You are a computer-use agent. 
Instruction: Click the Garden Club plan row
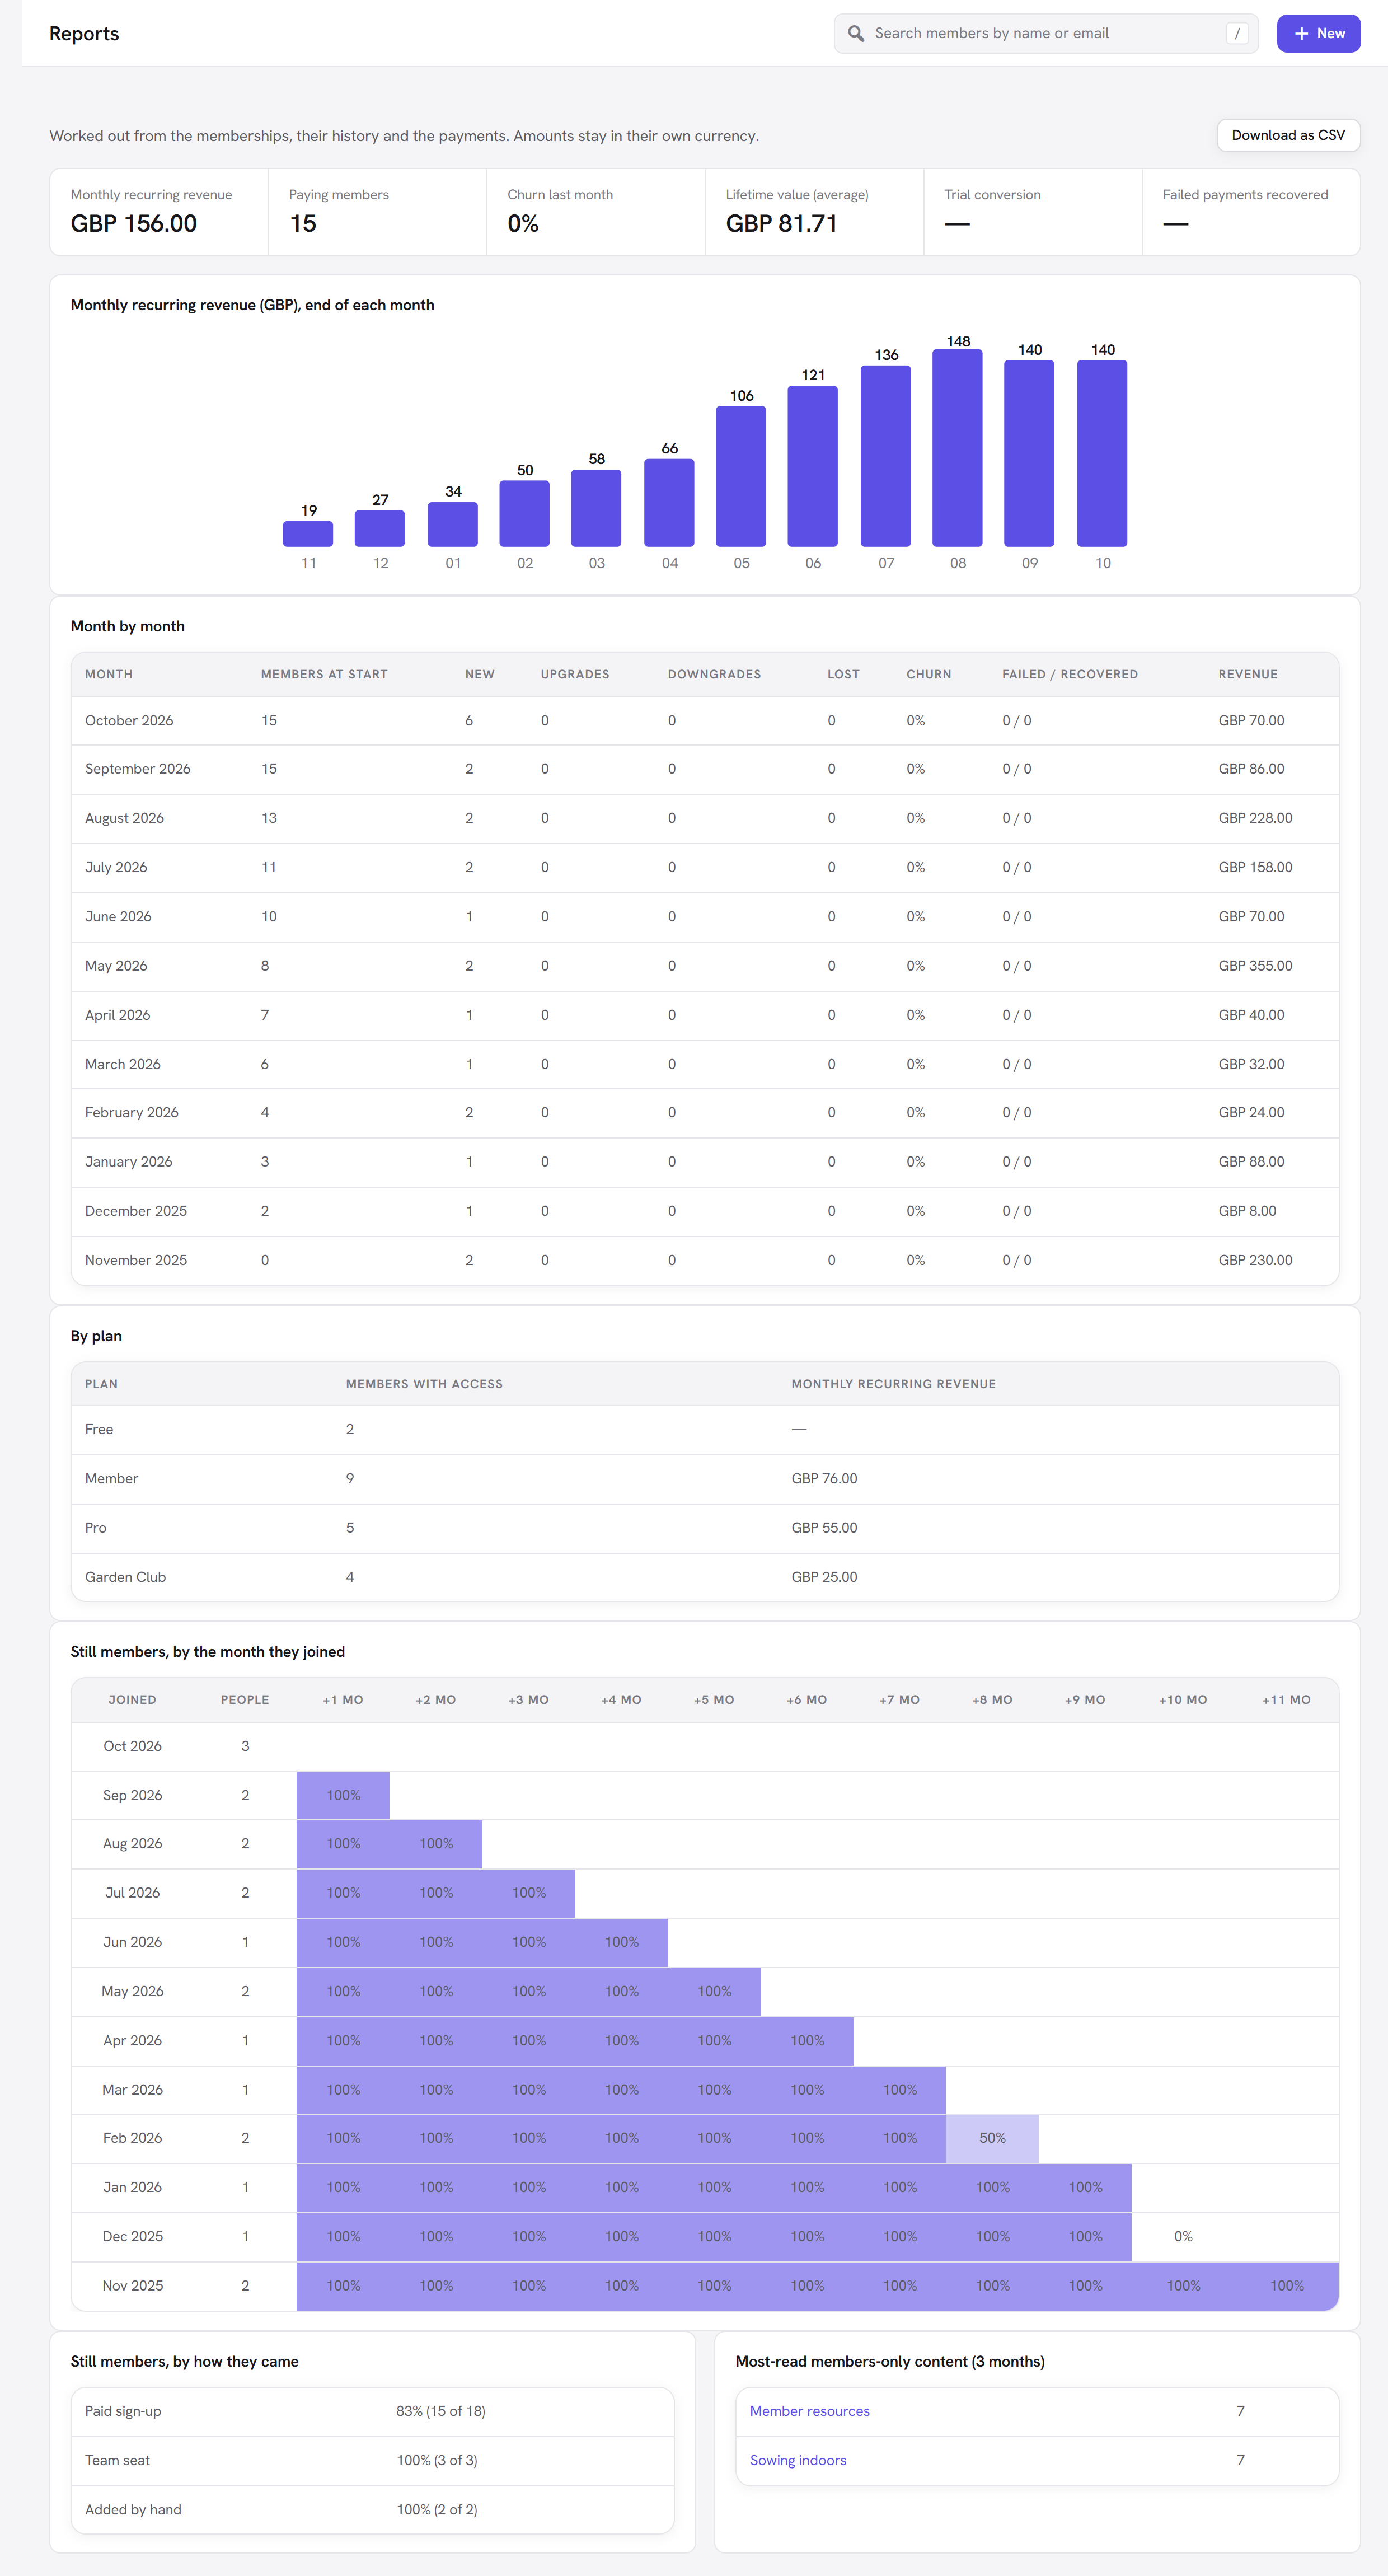(x=705, y=1576)
